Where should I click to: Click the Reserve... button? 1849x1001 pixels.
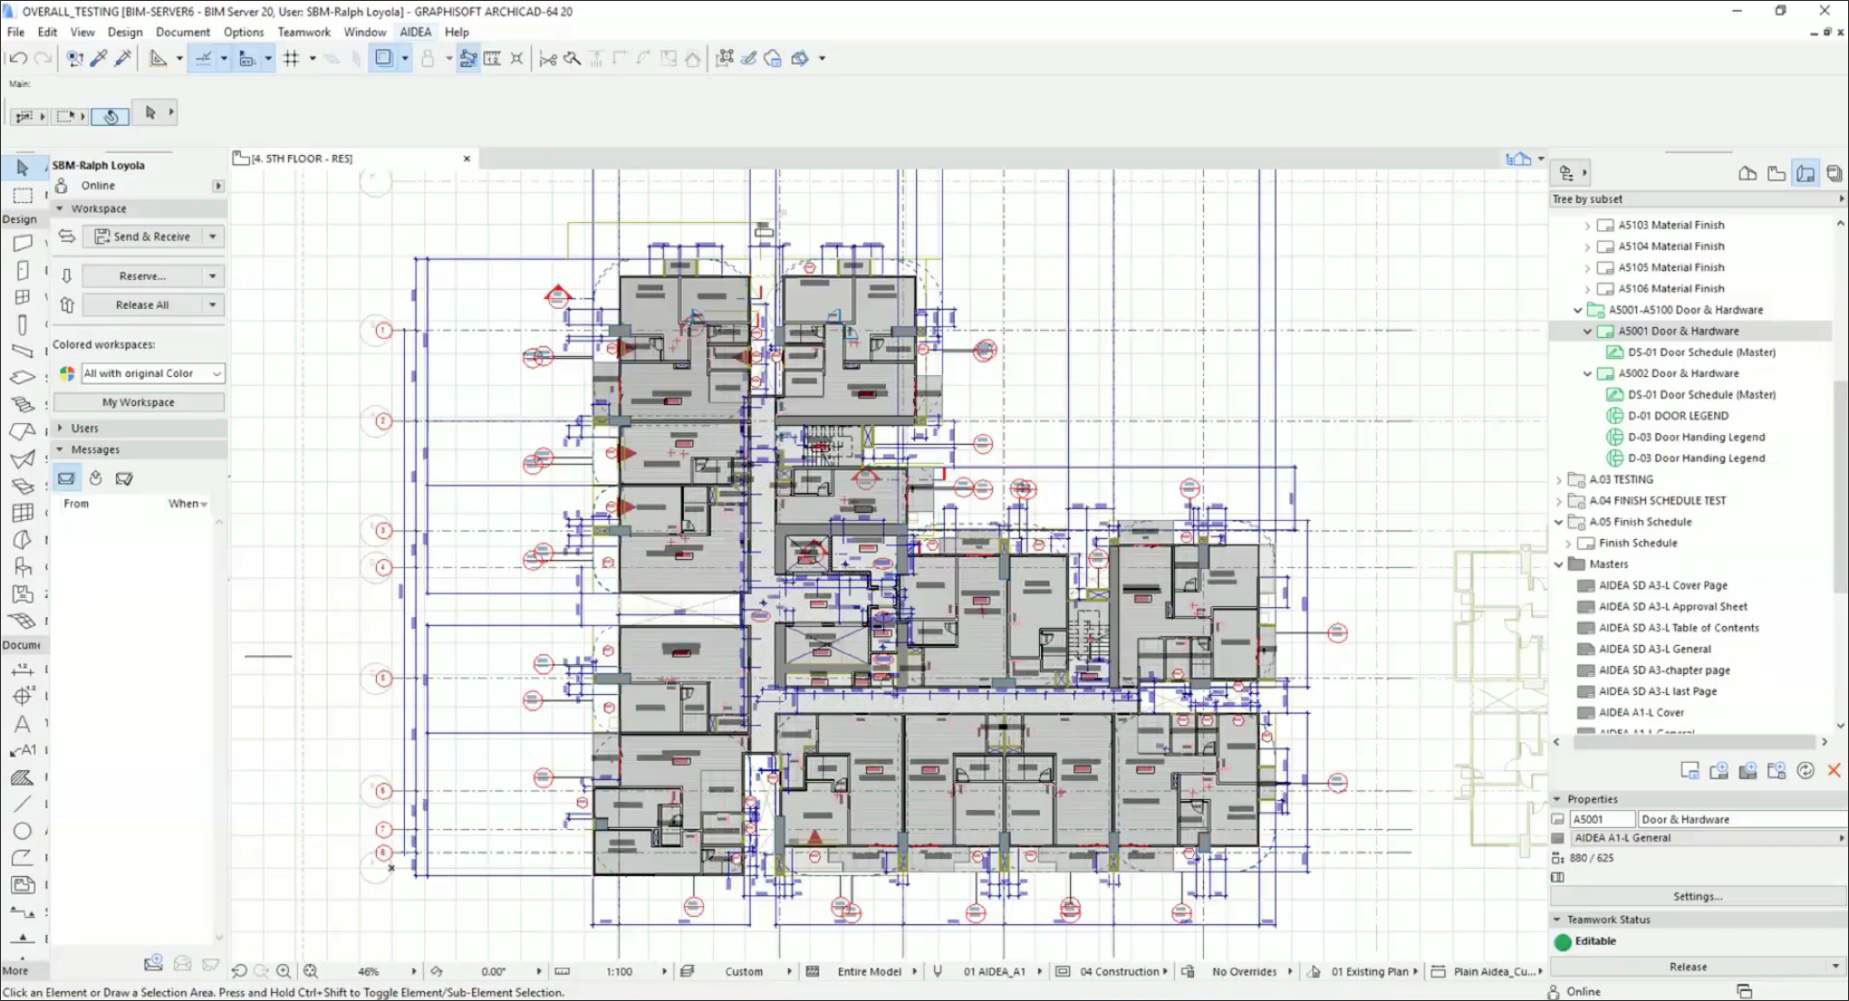143,276
